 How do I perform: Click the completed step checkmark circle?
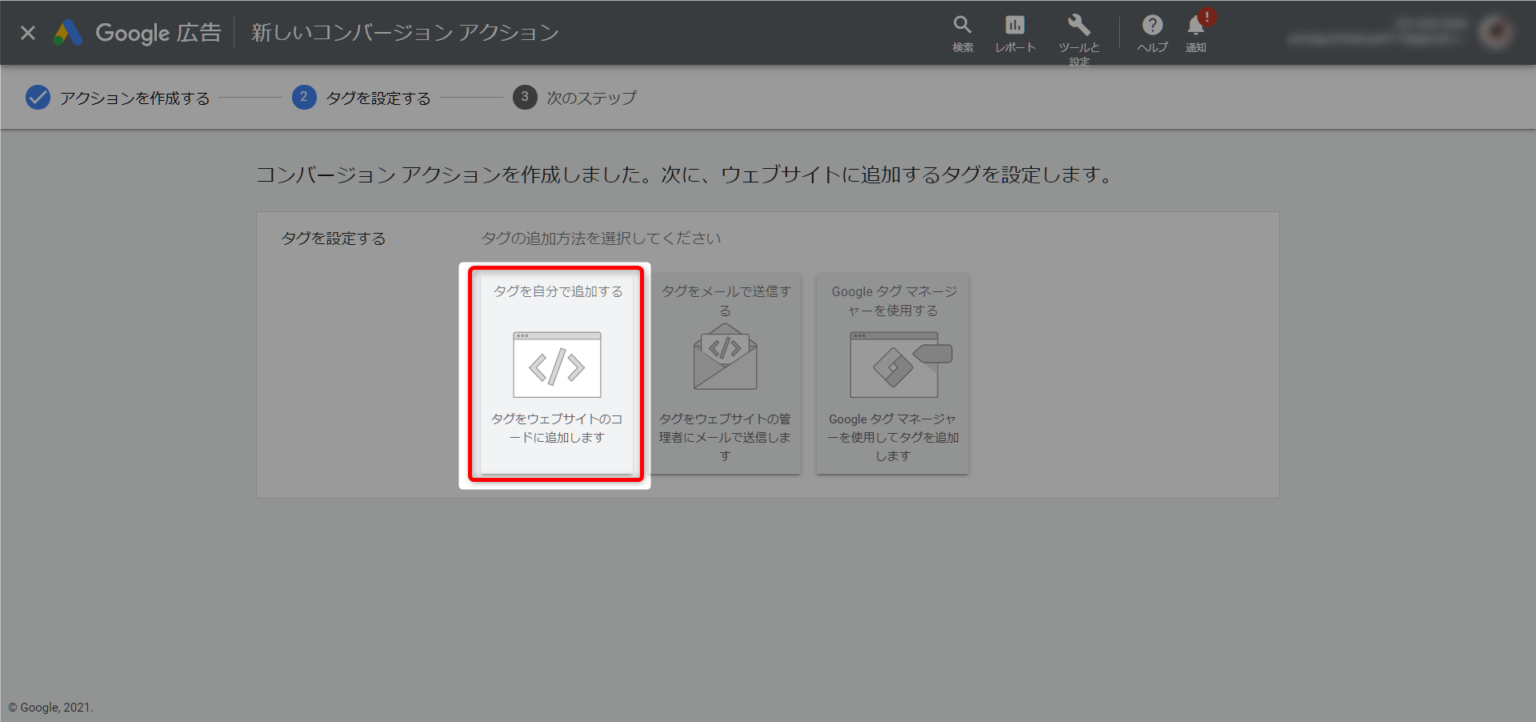point(38,98)
